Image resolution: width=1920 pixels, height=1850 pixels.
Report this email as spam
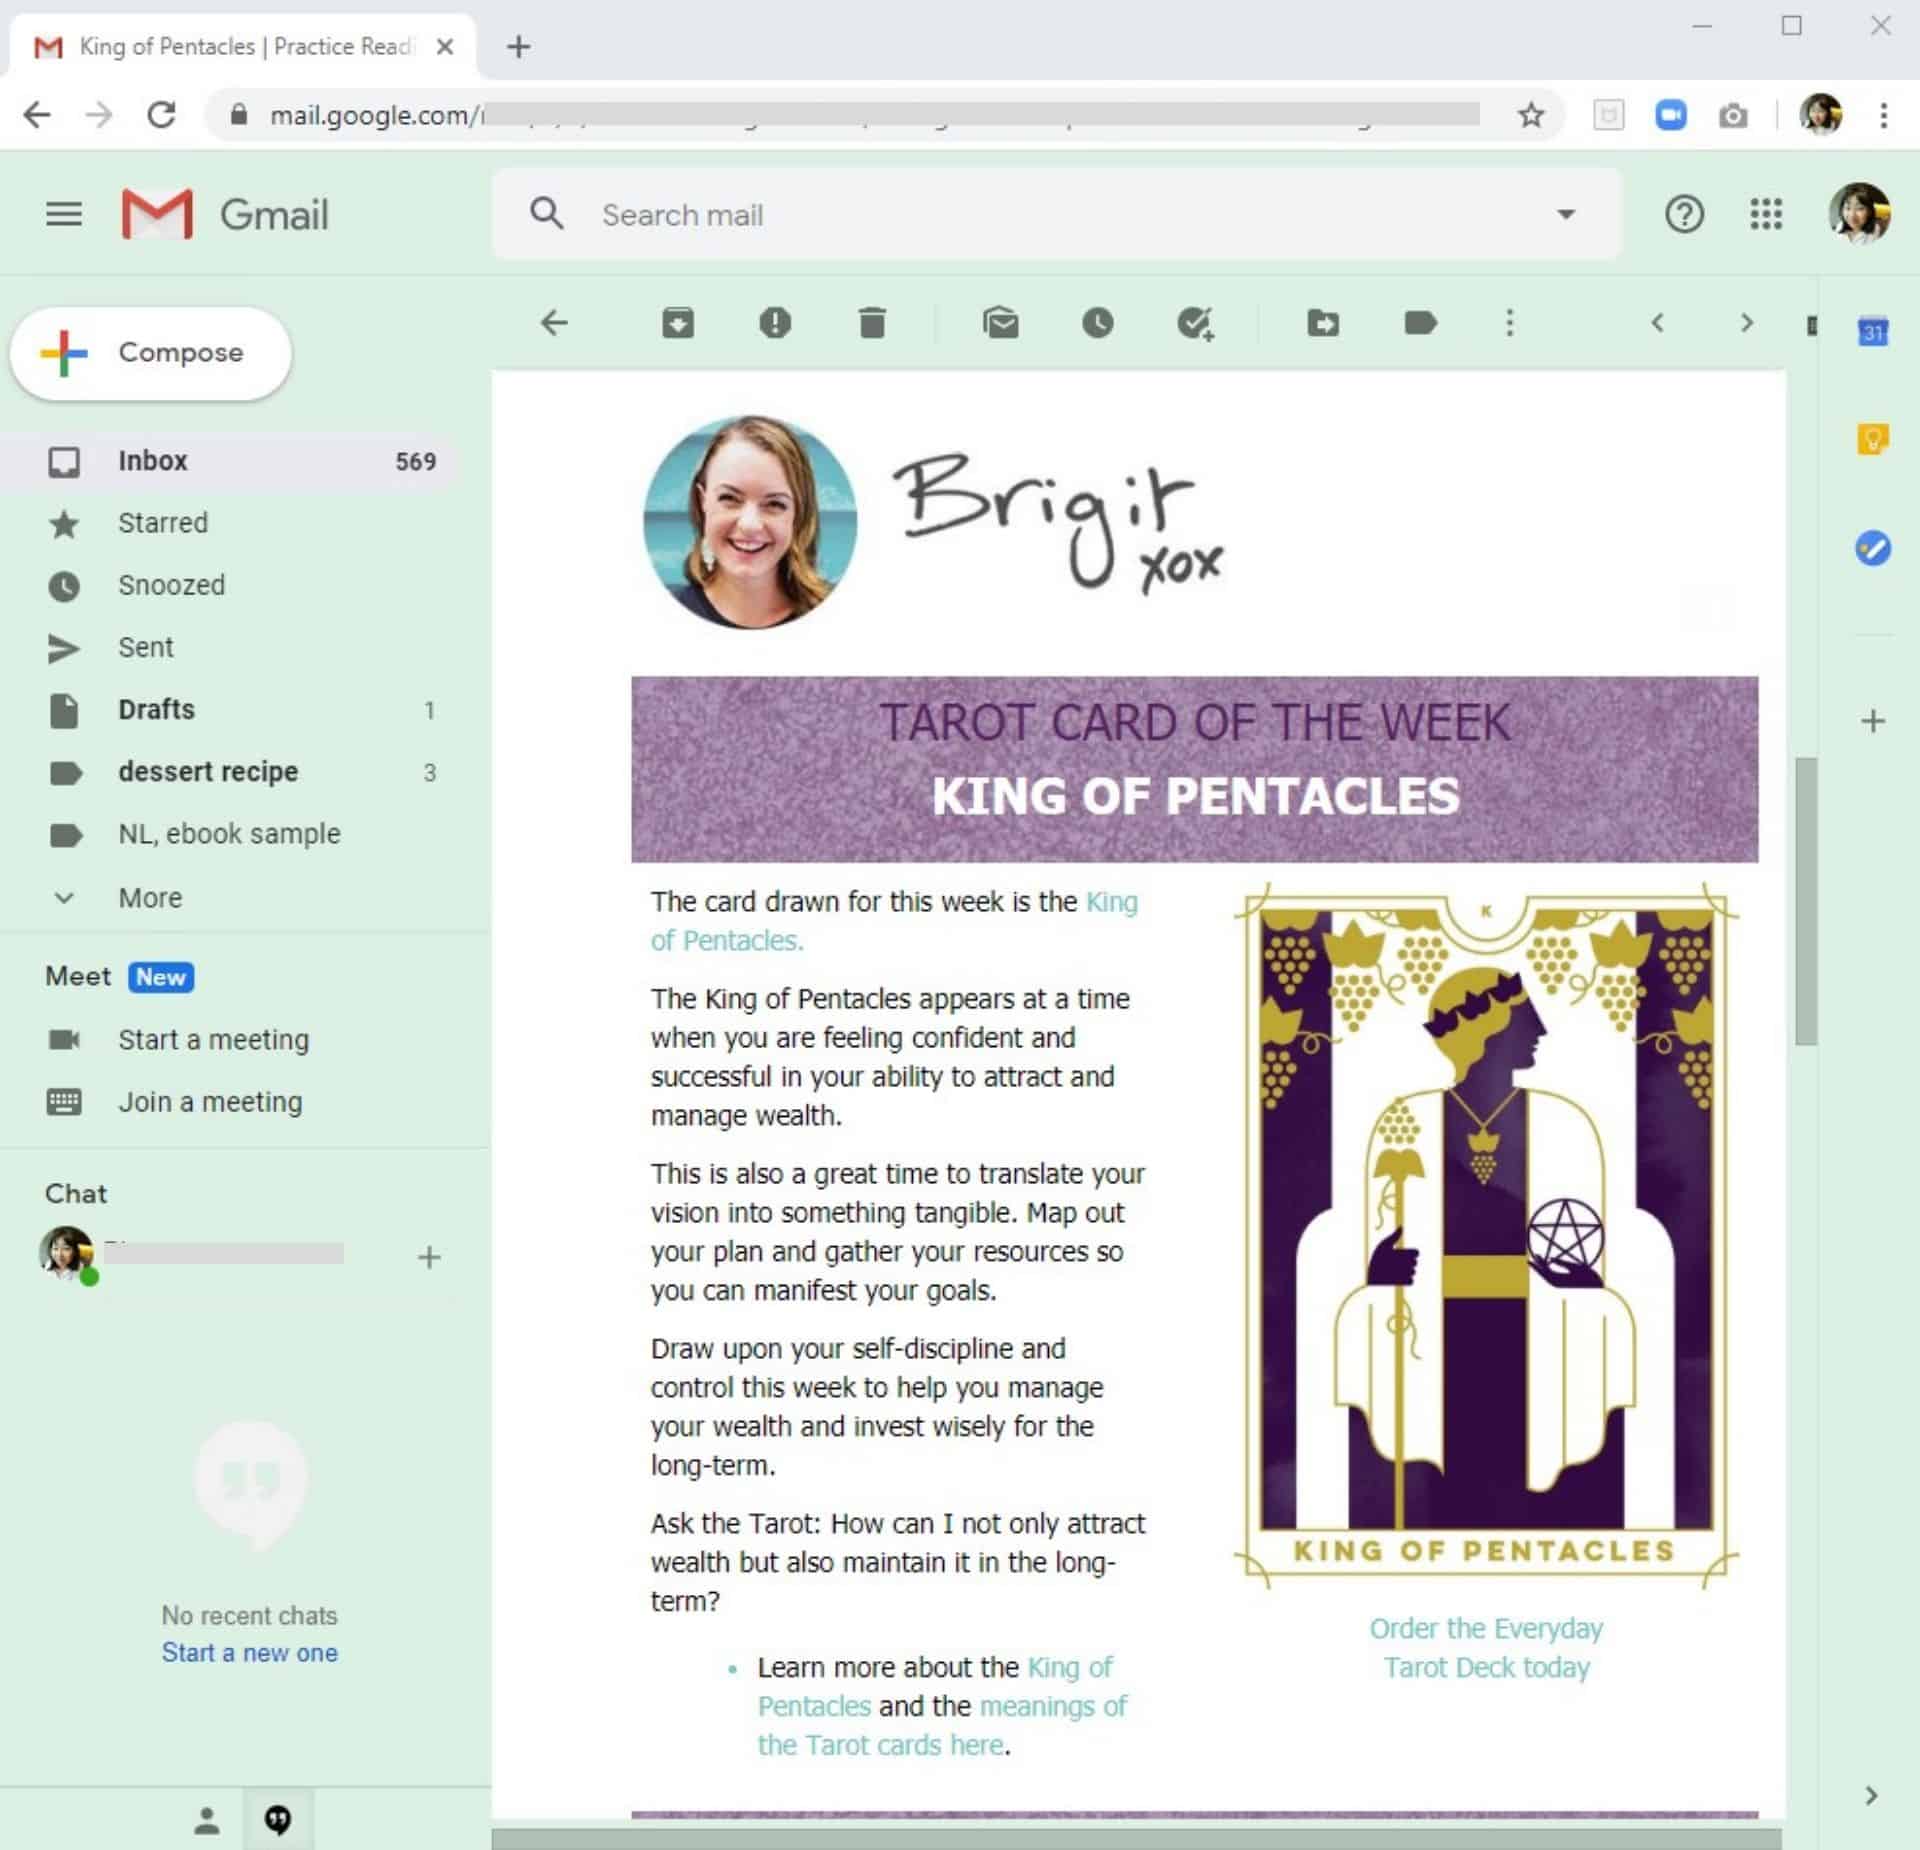point(775,323)
